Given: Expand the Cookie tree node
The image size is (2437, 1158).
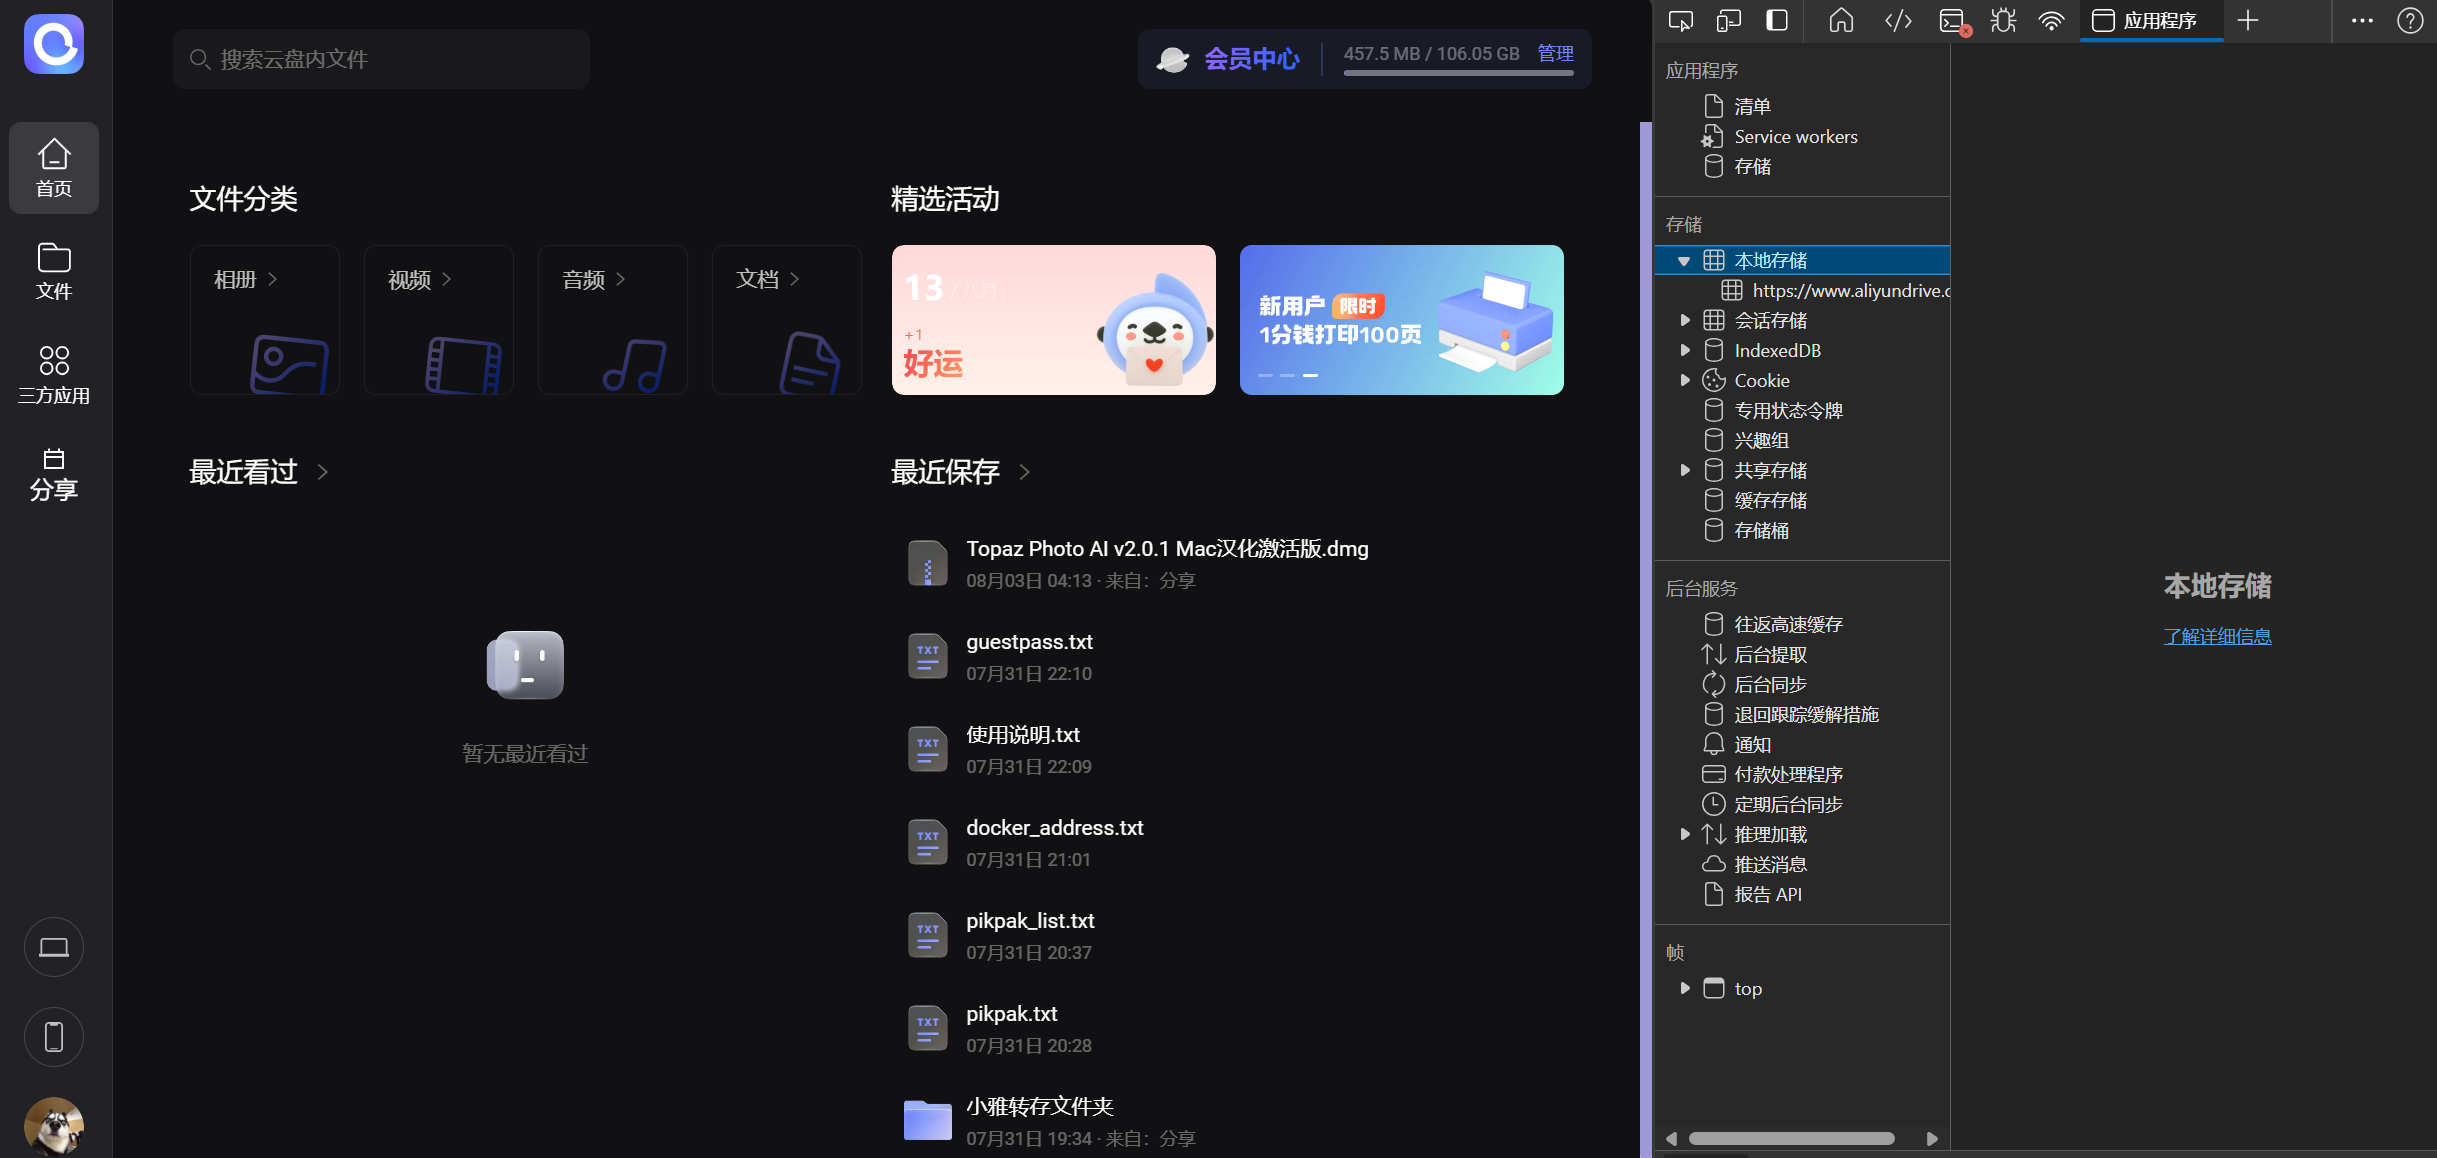Looking at the screenshot, I should 1685,380.
